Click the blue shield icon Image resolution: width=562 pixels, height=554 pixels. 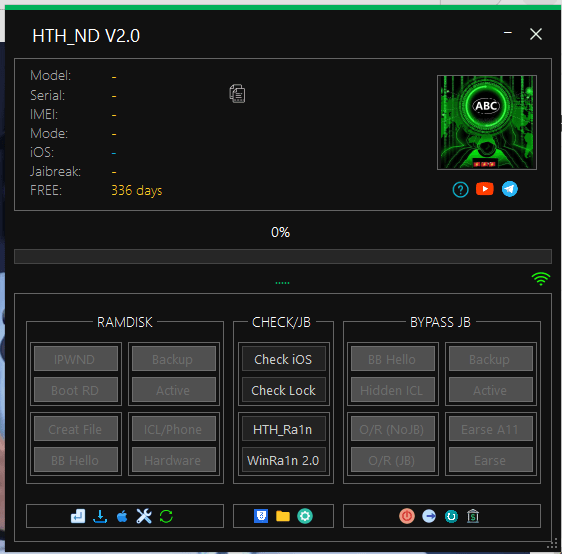[x=261, y=516]
